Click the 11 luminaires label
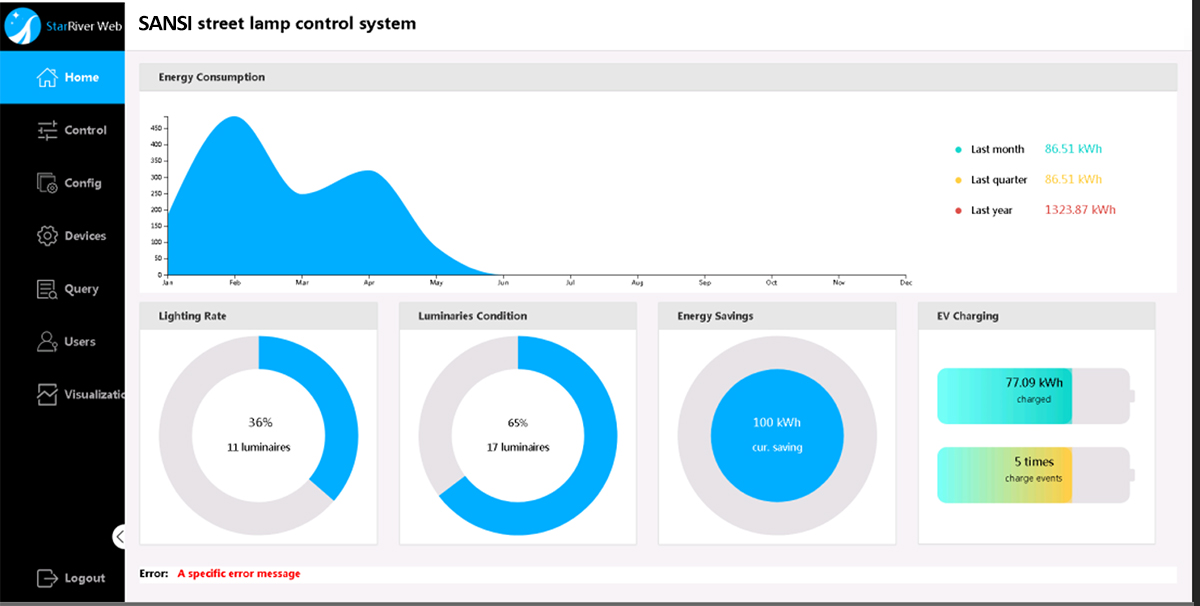The width and height of the screenshot is (1200, 606). 258,447
